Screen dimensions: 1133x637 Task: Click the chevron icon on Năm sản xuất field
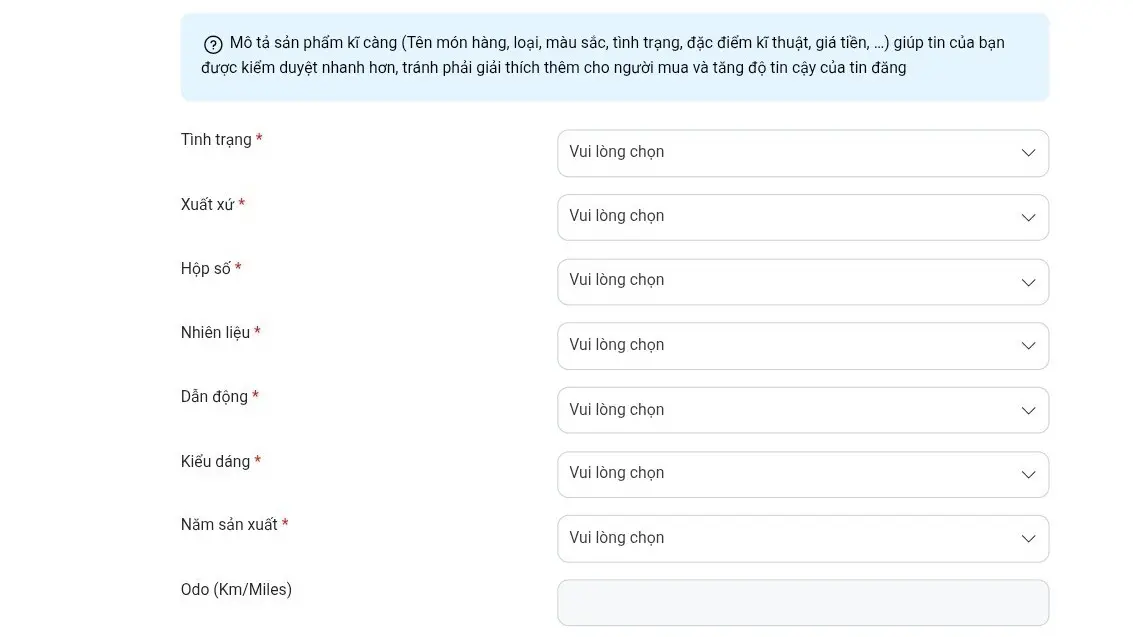click(x=1028, y=538)
